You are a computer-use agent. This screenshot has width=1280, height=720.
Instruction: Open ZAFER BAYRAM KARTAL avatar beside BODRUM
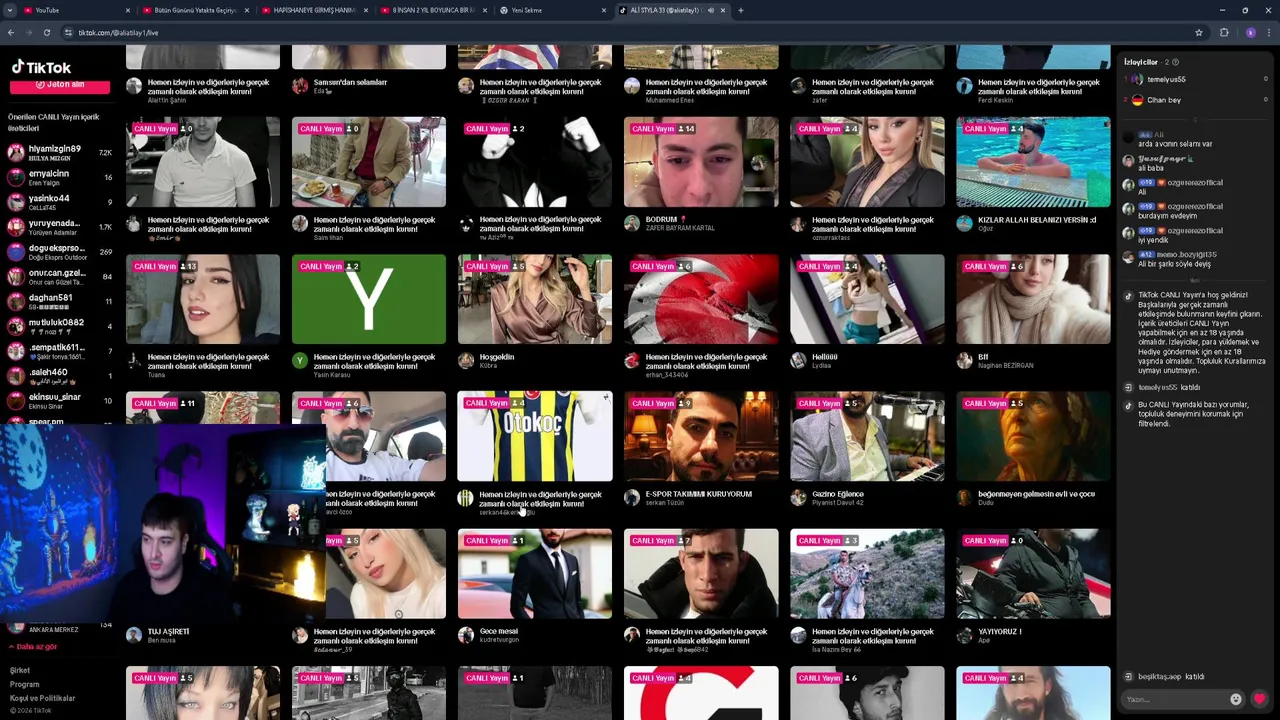click(632, 224)
